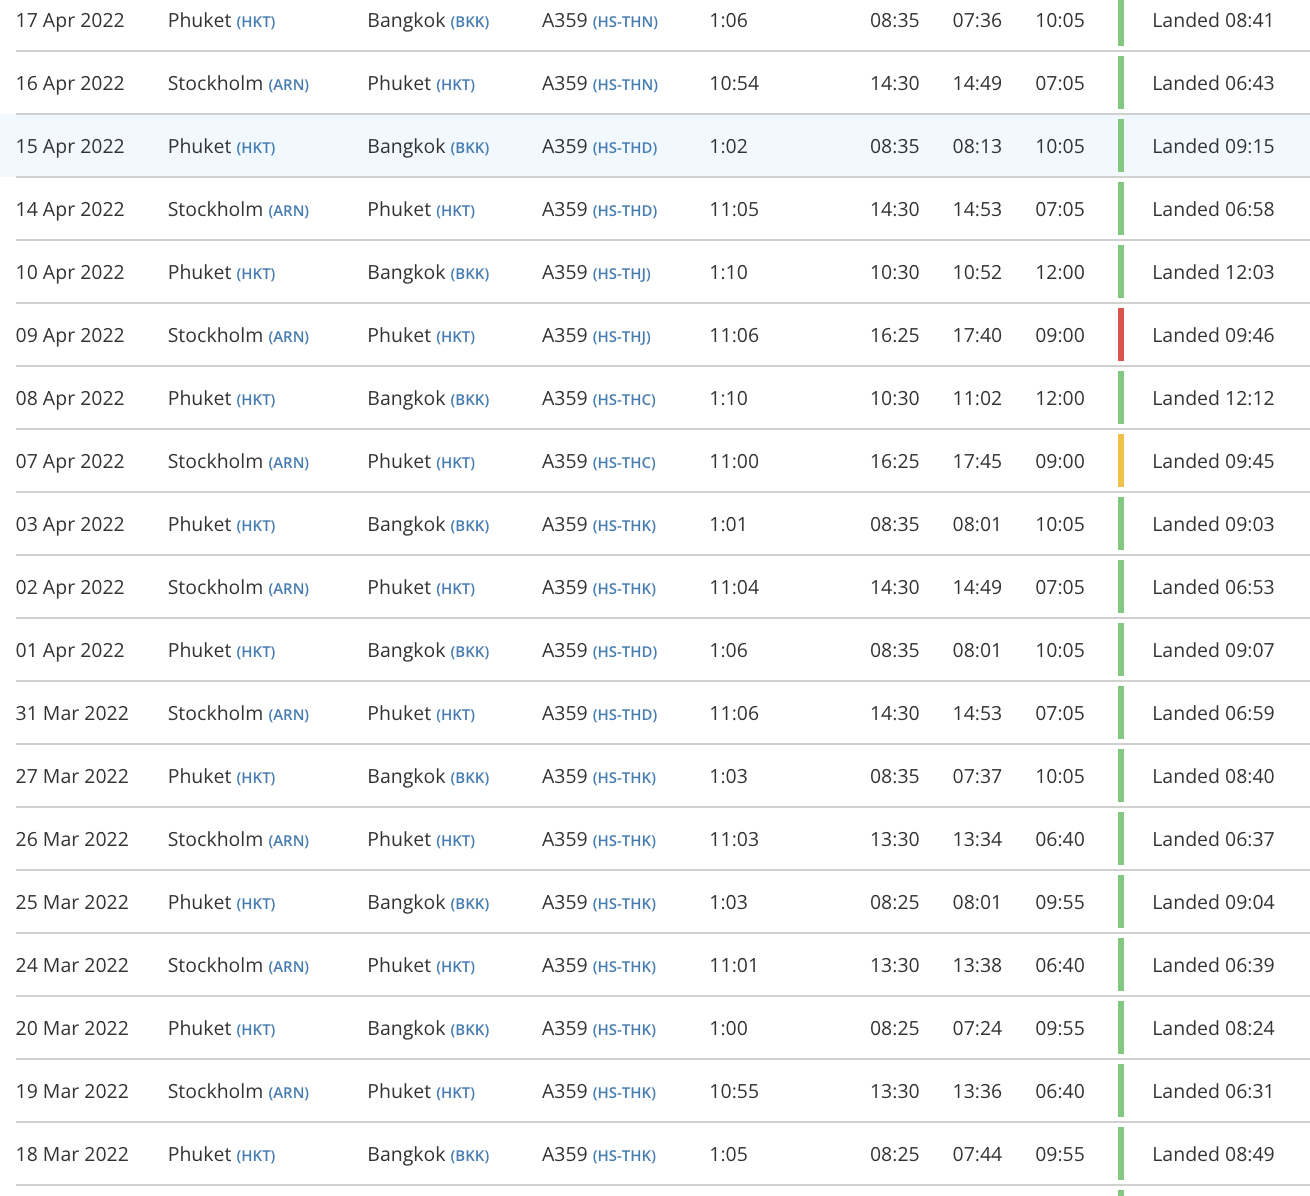Open the ARN link in the 24 Mar 2022 row

click(x=288, y=967)
